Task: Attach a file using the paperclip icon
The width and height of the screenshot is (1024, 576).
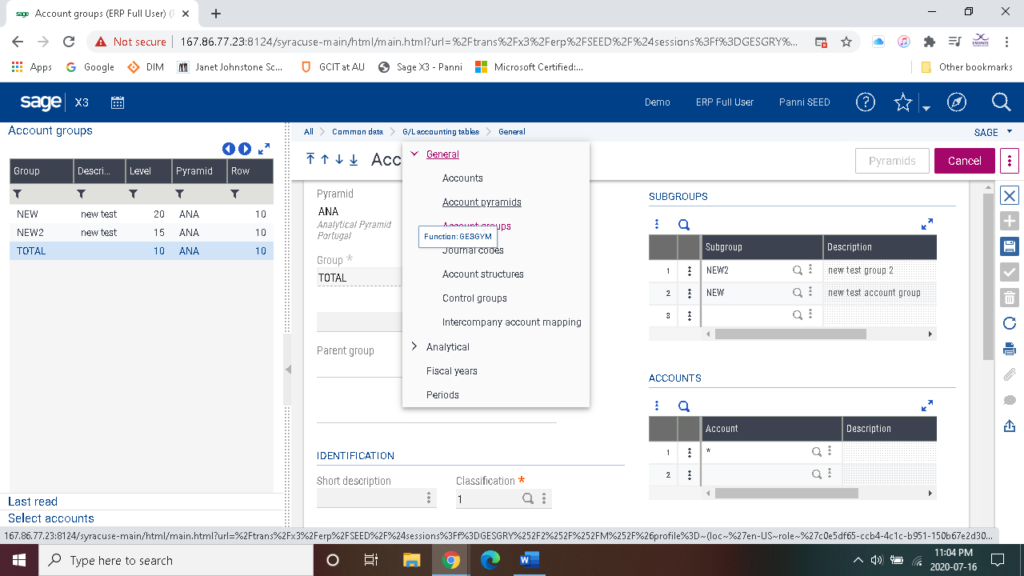Action: tap(1009, 375)
